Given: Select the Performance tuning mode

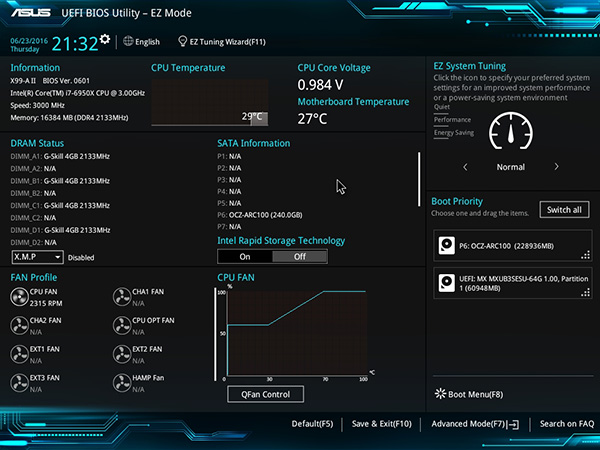Looking at the screenshot, I should coord(452,120).
